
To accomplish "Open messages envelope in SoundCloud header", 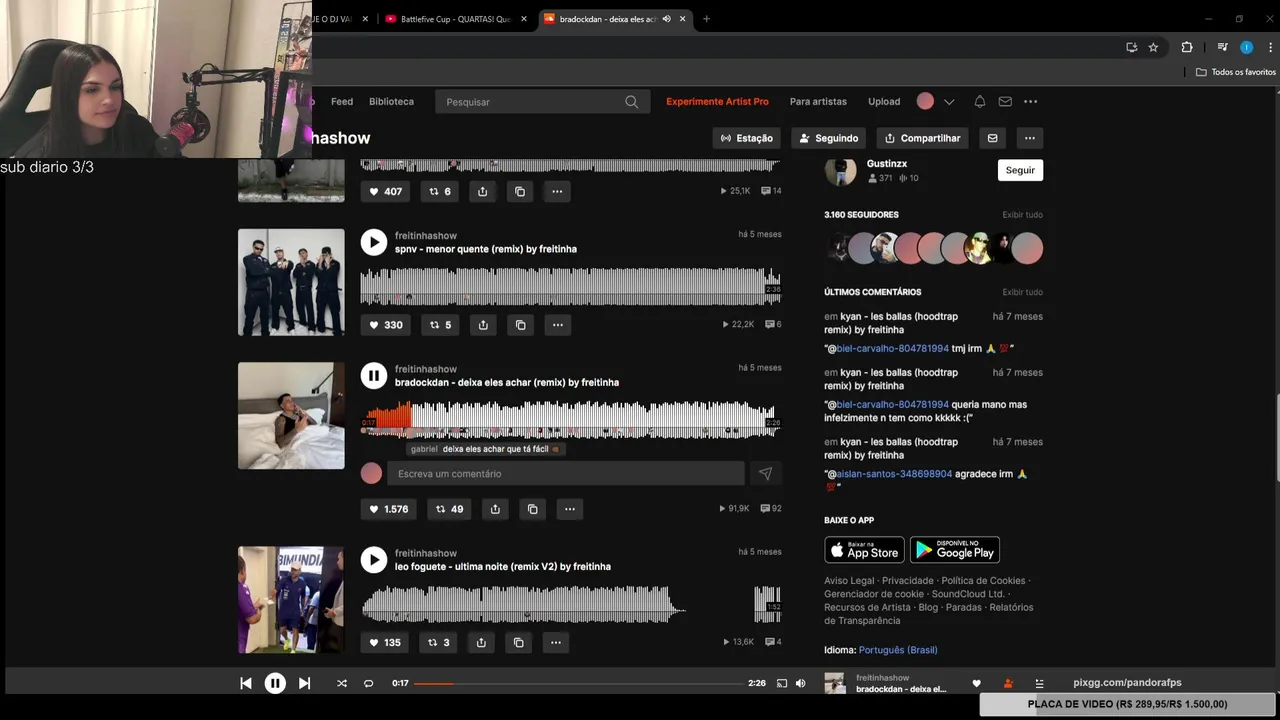I will pyautogui.click(x=1005, y=102).
